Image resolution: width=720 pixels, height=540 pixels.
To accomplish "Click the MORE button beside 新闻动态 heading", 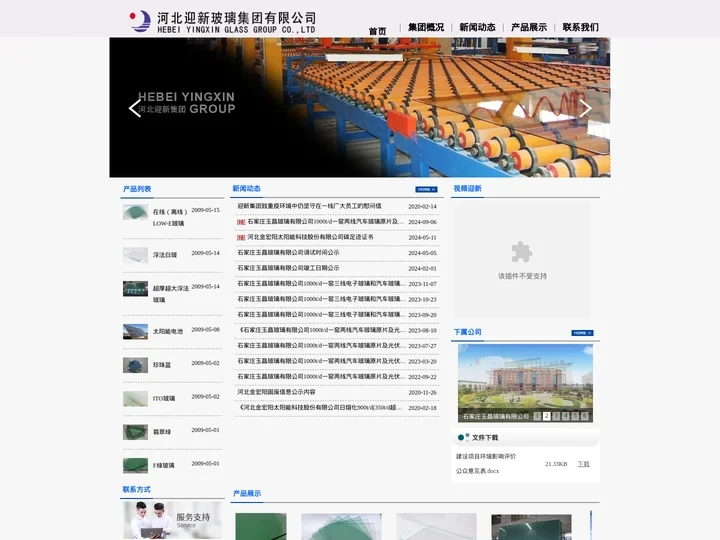I will (426, 189).
